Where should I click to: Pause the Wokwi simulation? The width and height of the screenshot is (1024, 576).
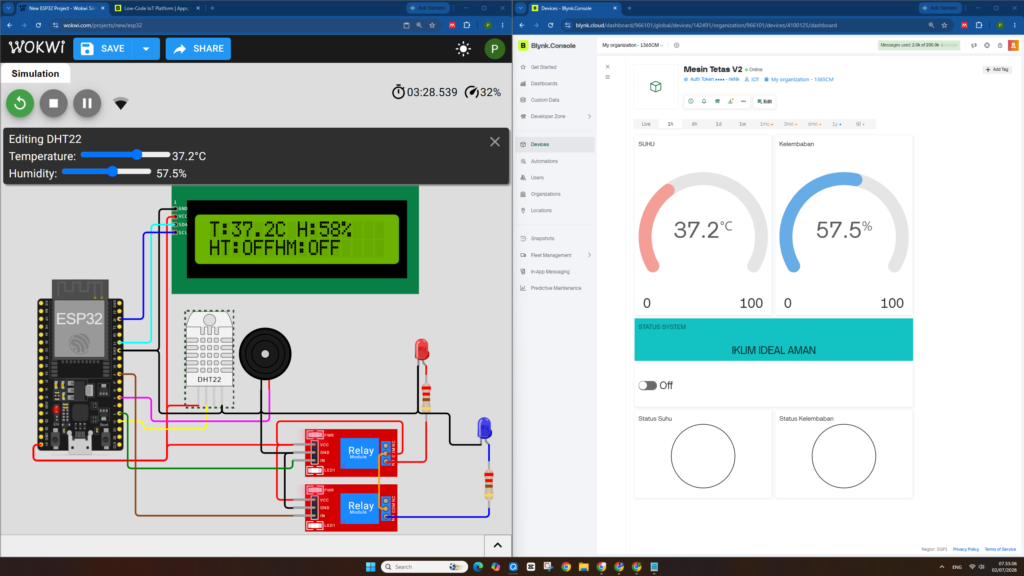87,103
